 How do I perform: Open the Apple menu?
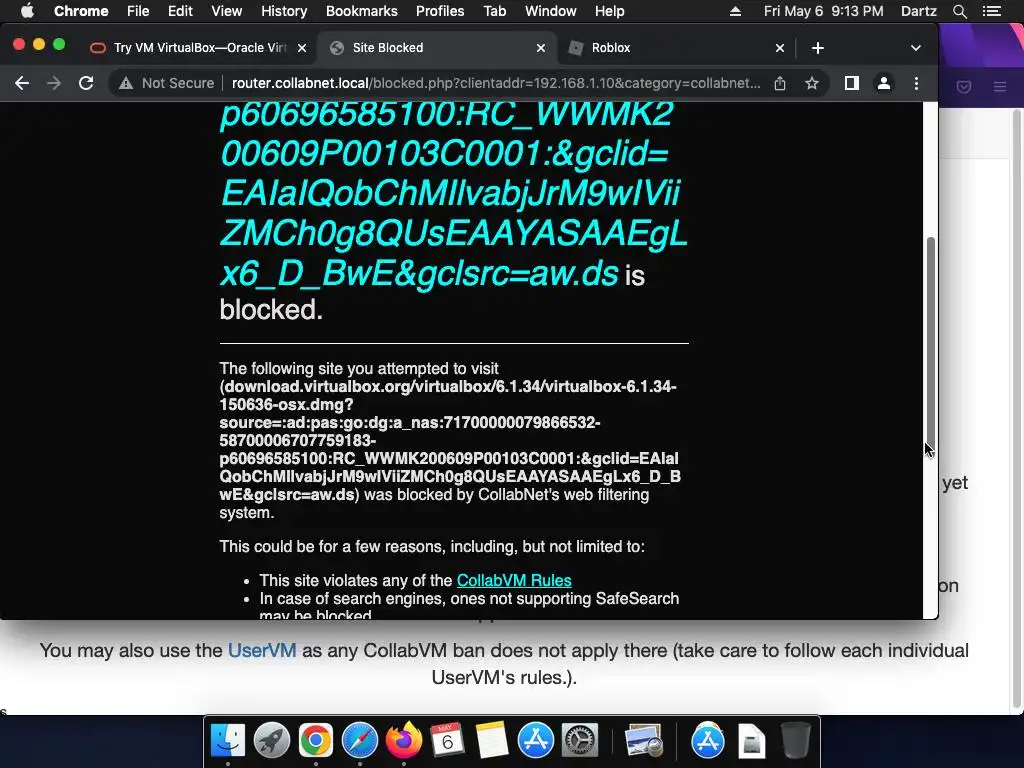pyautogui.click(x=27, y=11)
